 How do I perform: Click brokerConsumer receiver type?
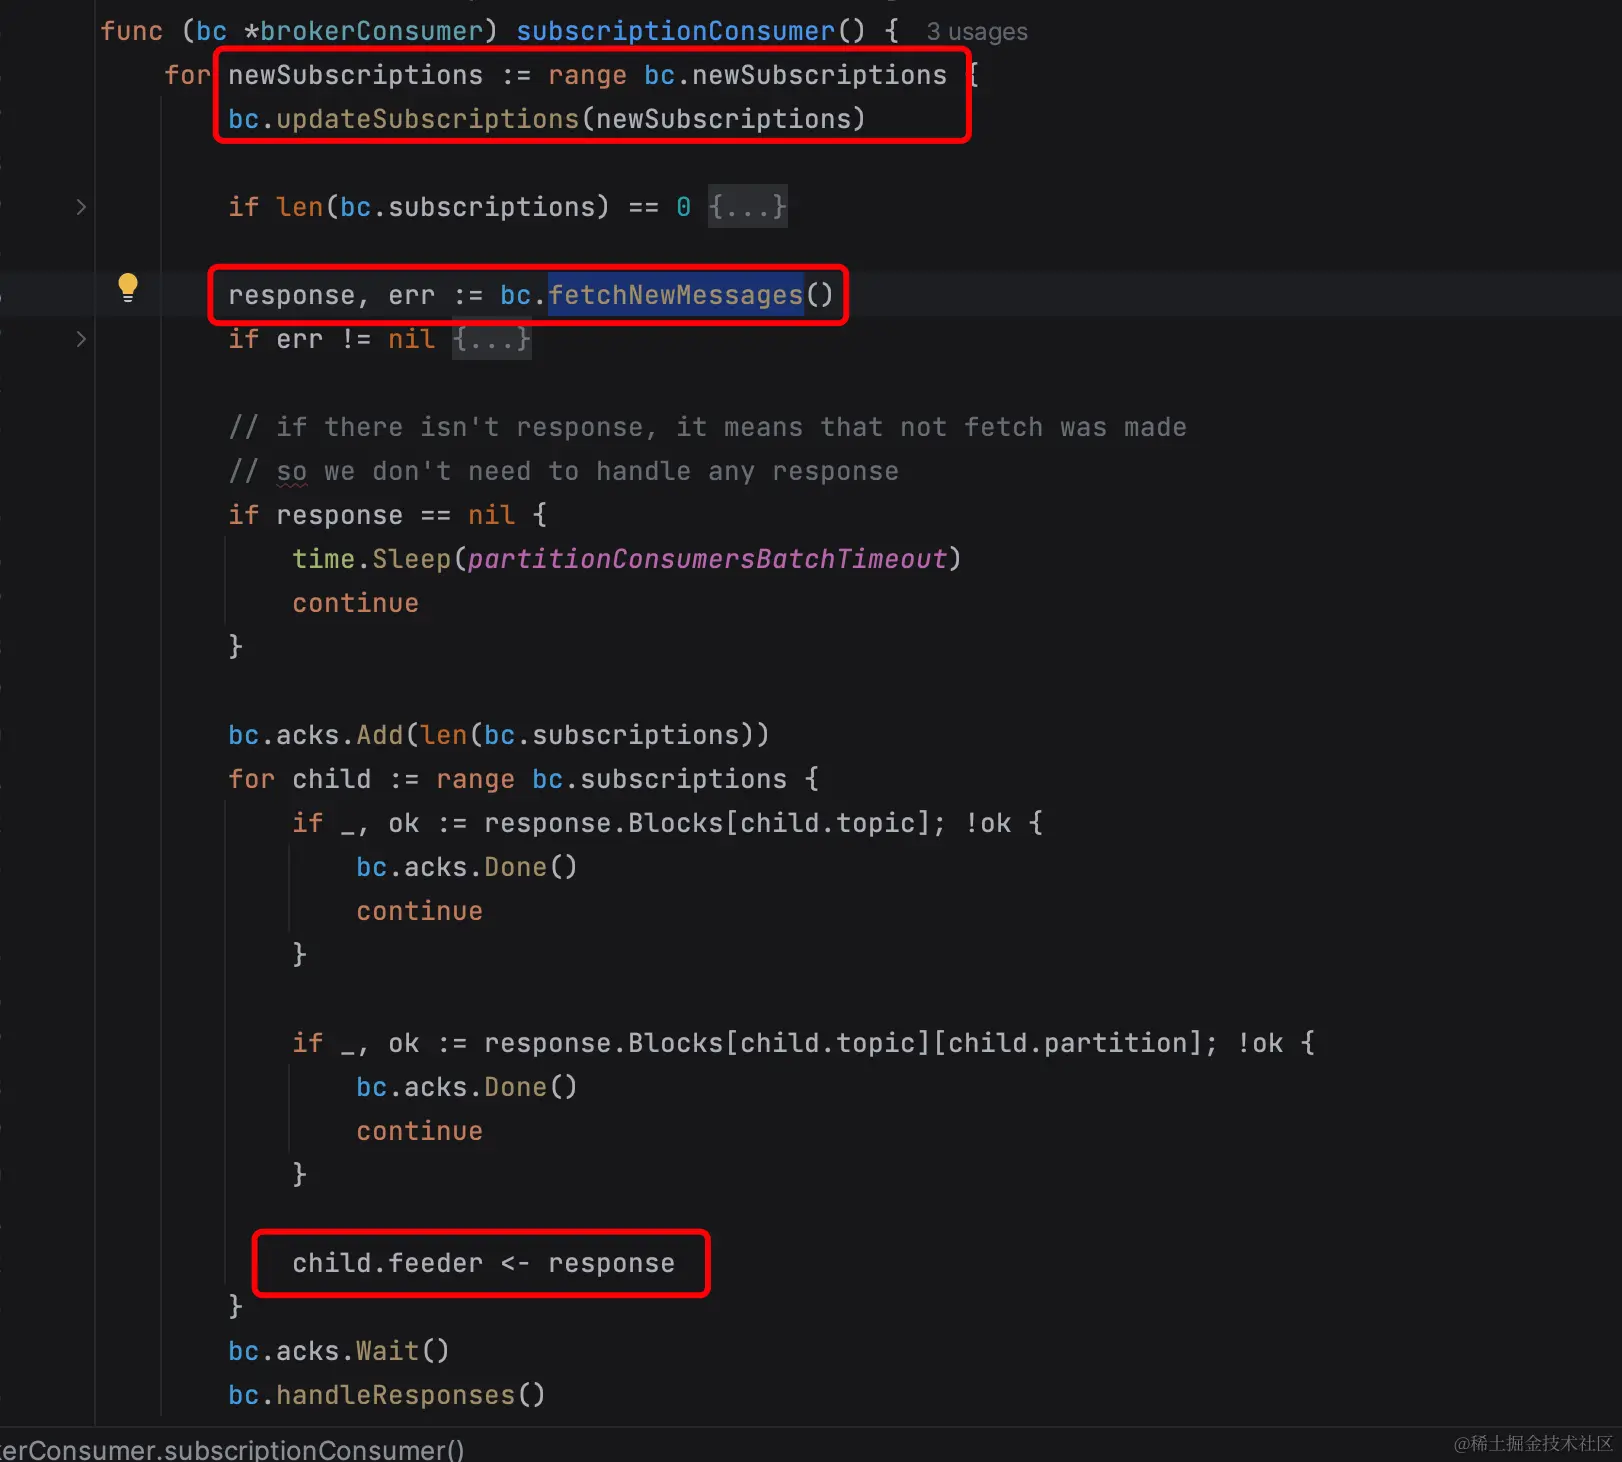click(372, 31)
